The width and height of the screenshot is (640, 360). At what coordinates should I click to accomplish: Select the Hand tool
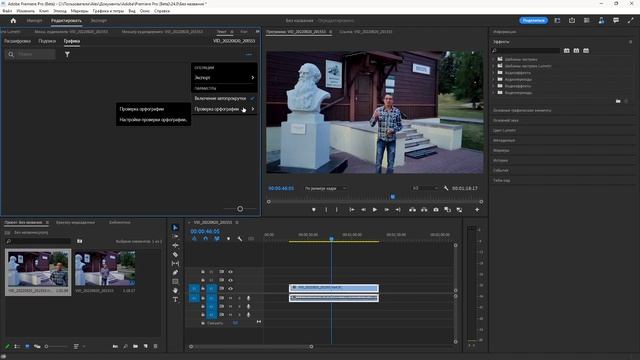175,290
